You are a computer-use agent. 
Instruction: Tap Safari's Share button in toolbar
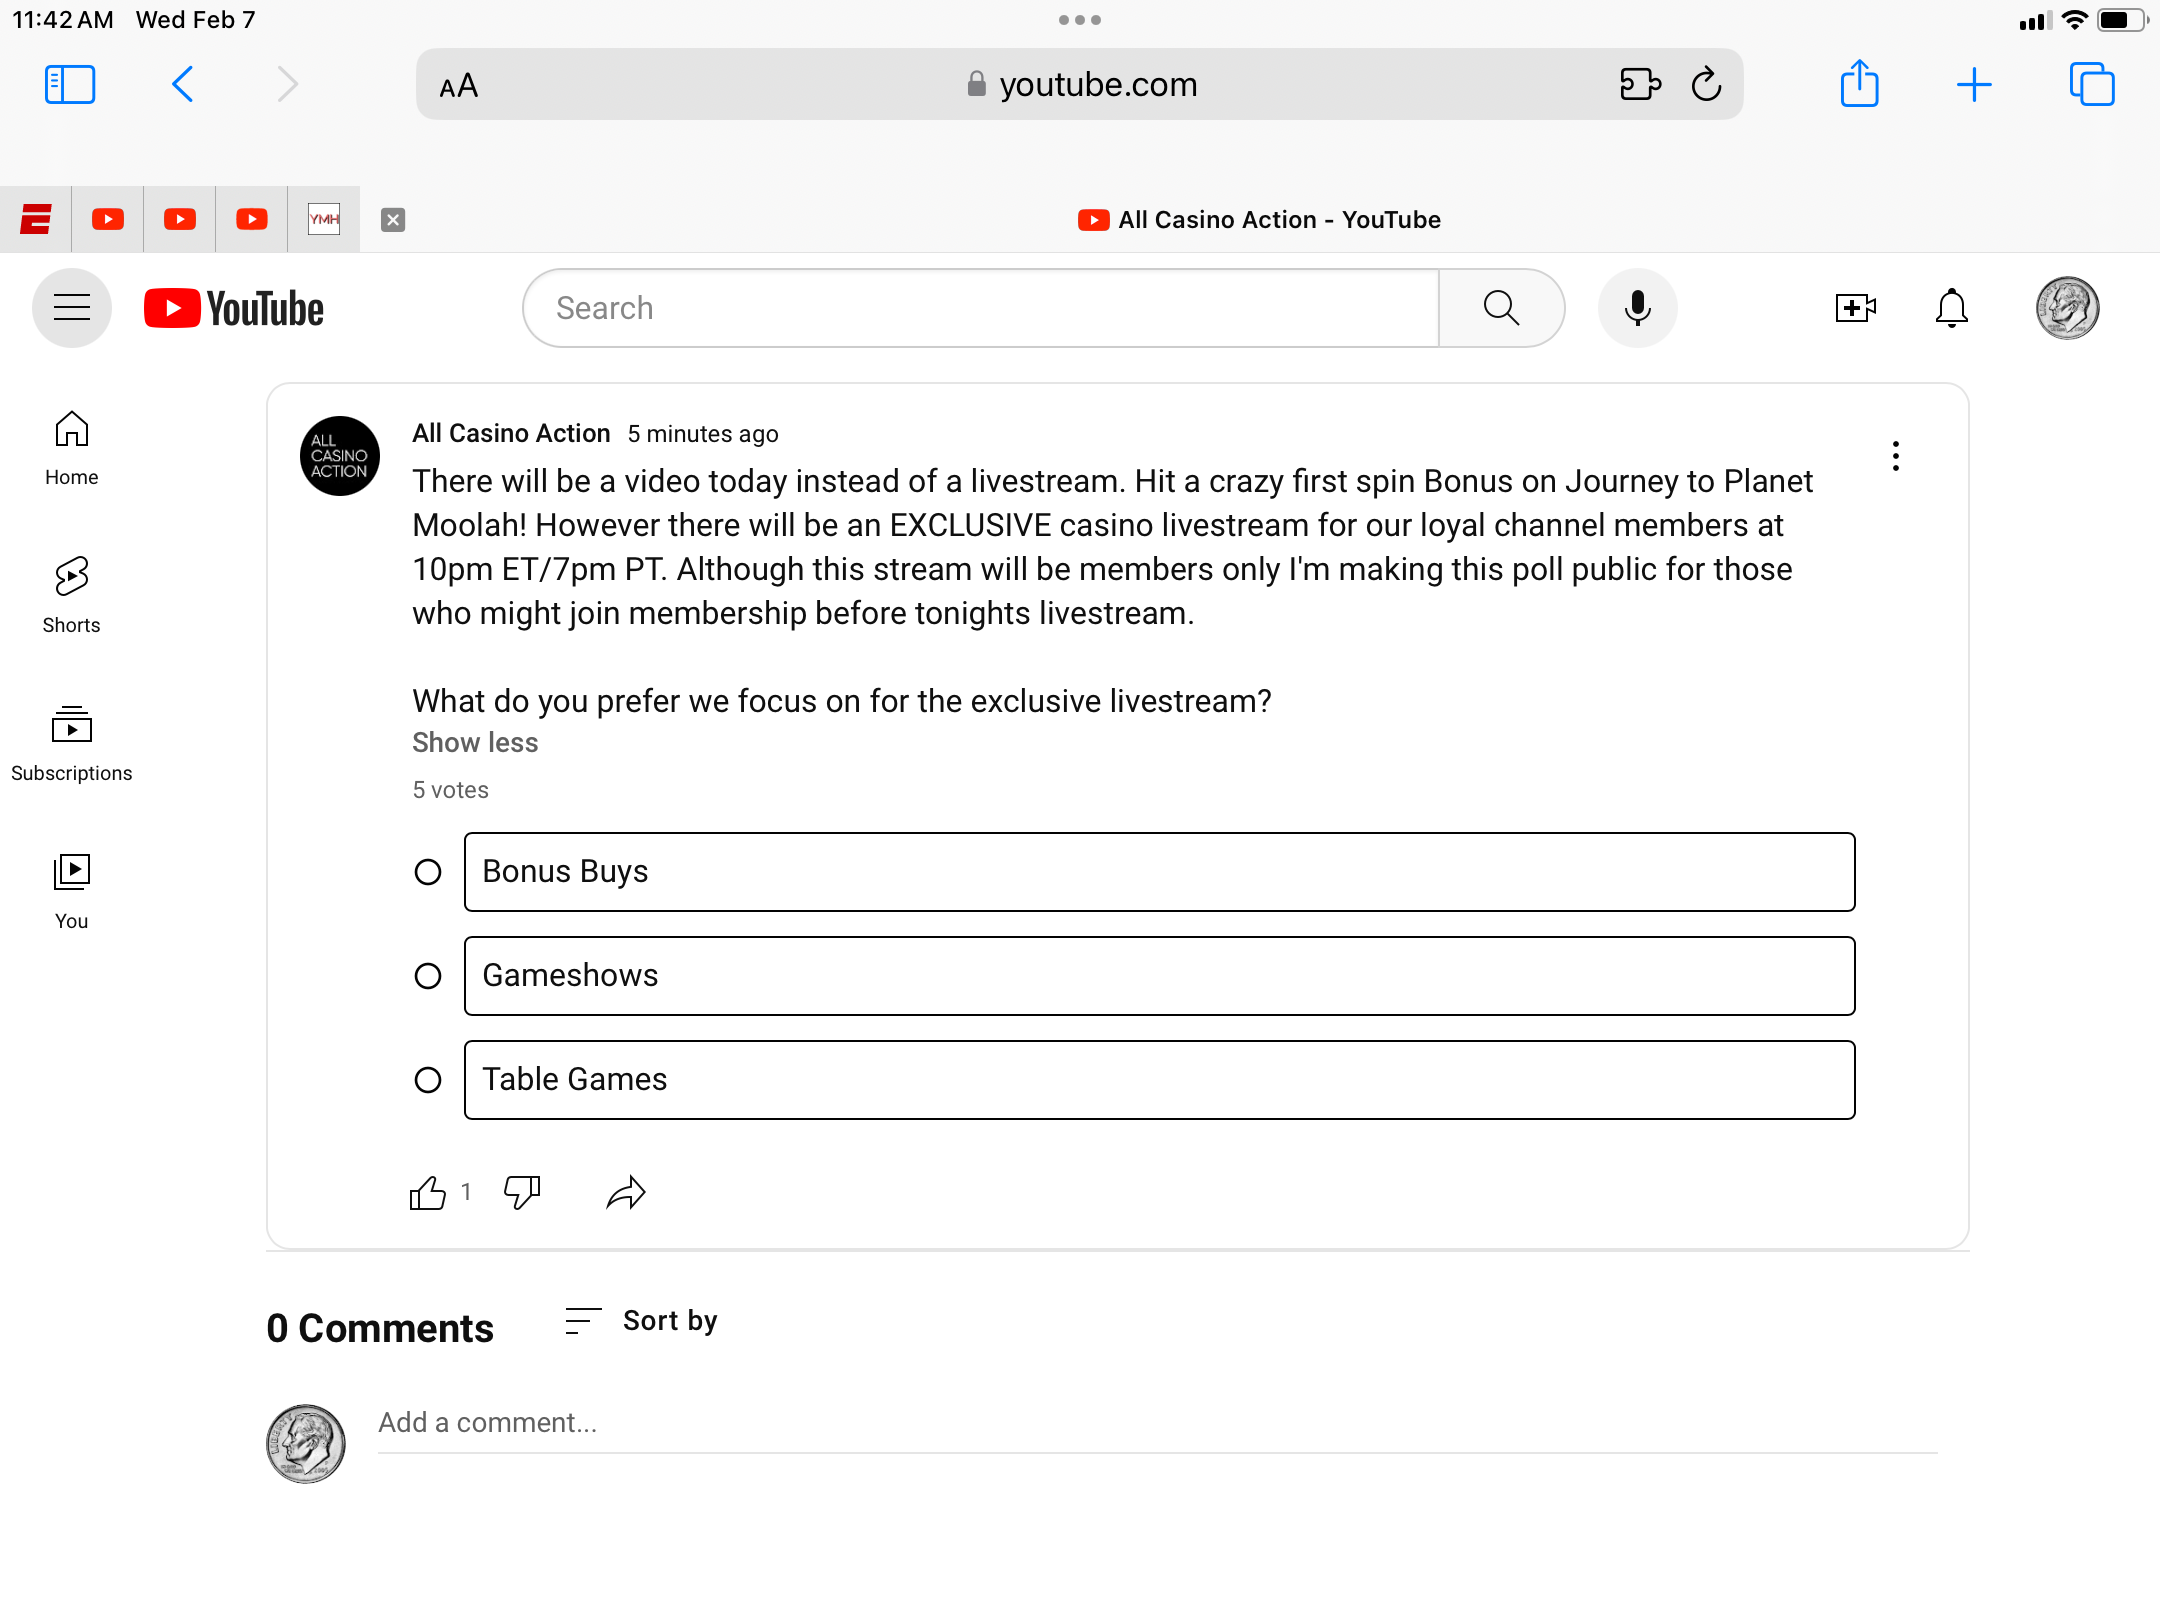(x=1859, y=84)
